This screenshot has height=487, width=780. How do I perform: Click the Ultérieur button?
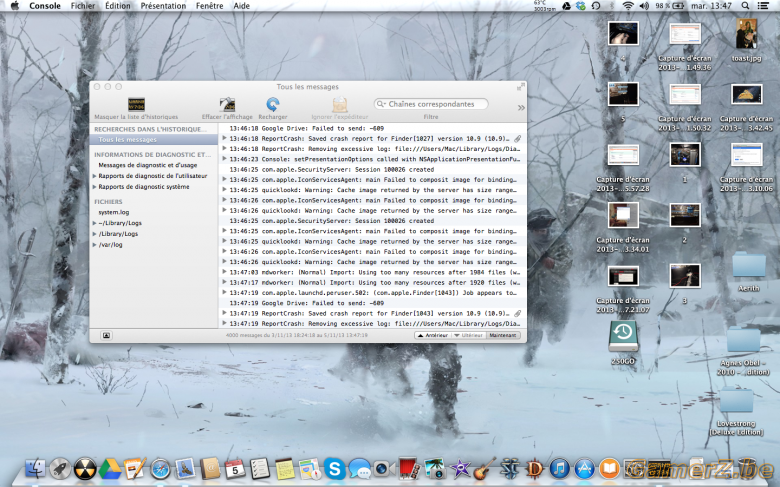(x=469, y=335)
